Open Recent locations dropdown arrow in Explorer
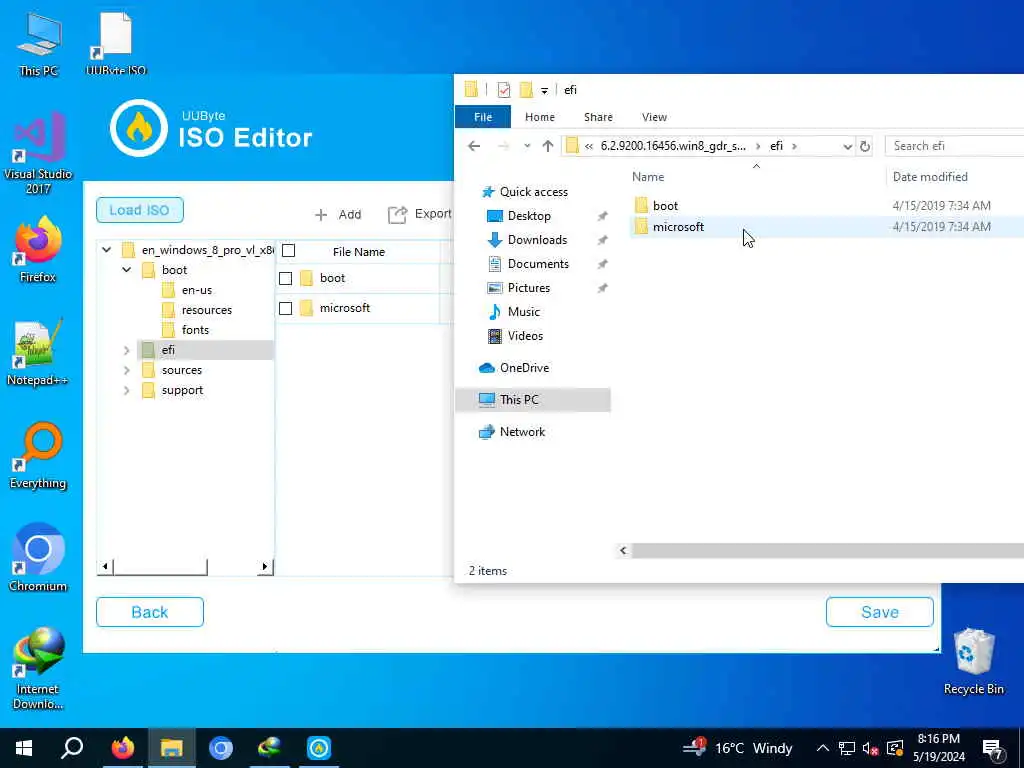 (x=527, y=146)
